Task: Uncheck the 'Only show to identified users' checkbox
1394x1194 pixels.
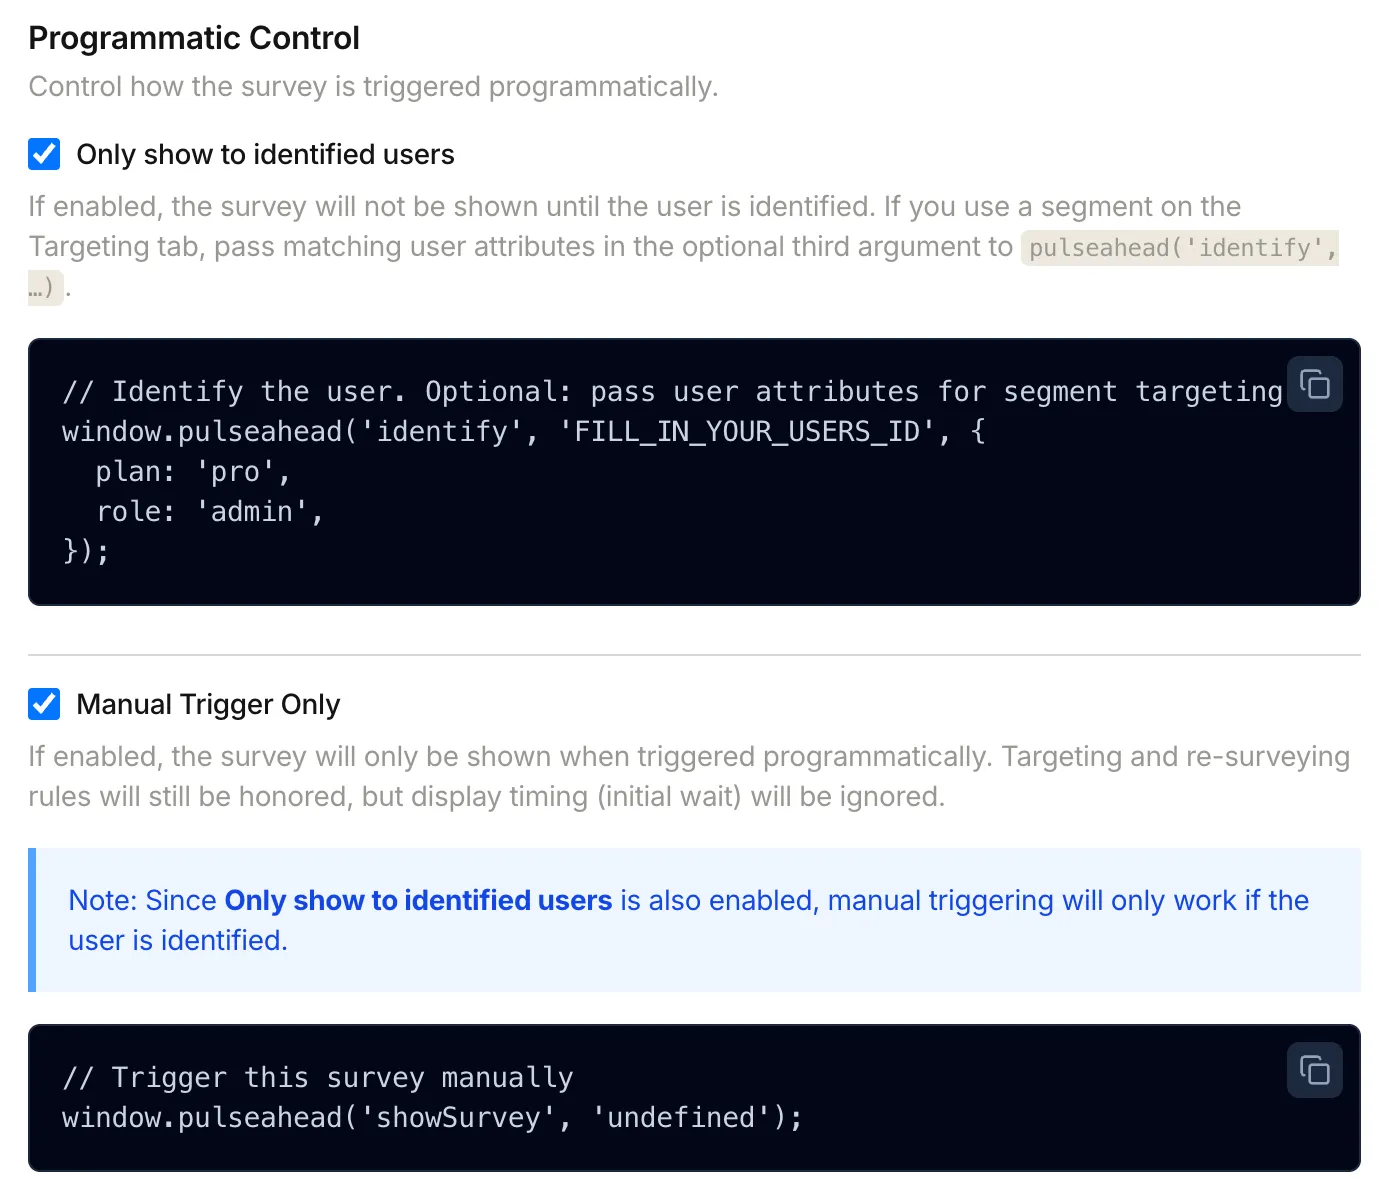Action: pyautogui.click(x=44, y=154)
